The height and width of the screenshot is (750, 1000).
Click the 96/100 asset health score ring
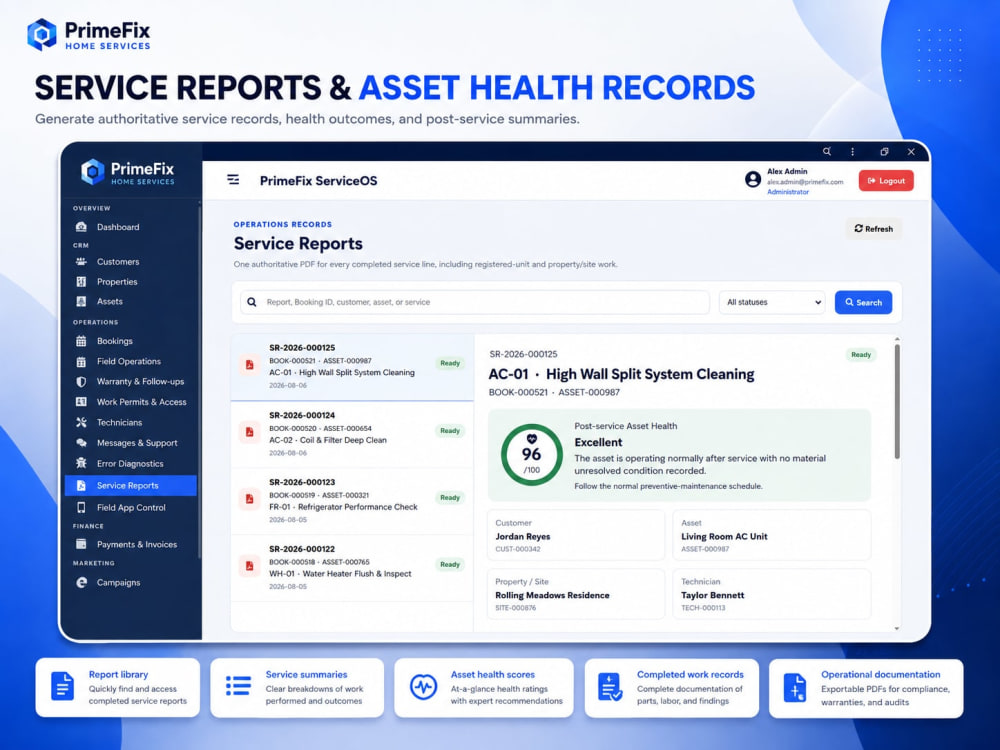531,455
